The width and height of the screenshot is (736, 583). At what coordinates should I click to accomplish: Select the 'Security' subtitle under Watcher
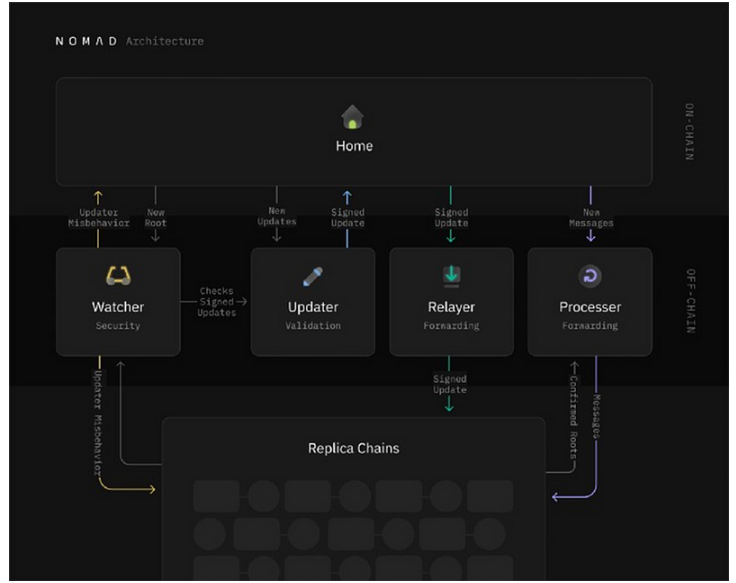pos(118,326)
